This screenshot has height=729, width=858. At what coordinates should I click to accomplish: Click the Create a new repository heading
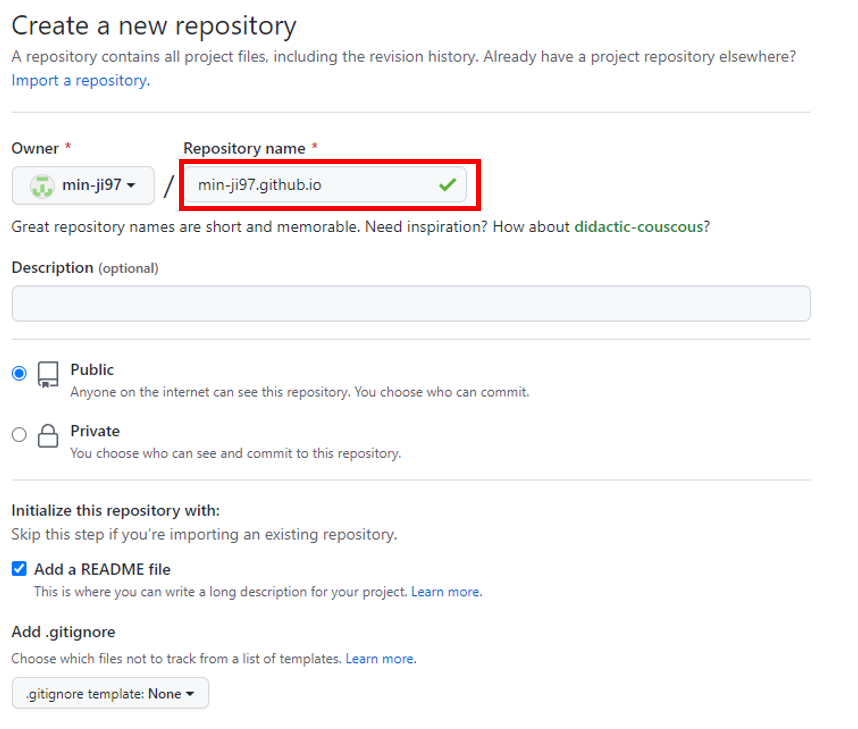[154, 26]
